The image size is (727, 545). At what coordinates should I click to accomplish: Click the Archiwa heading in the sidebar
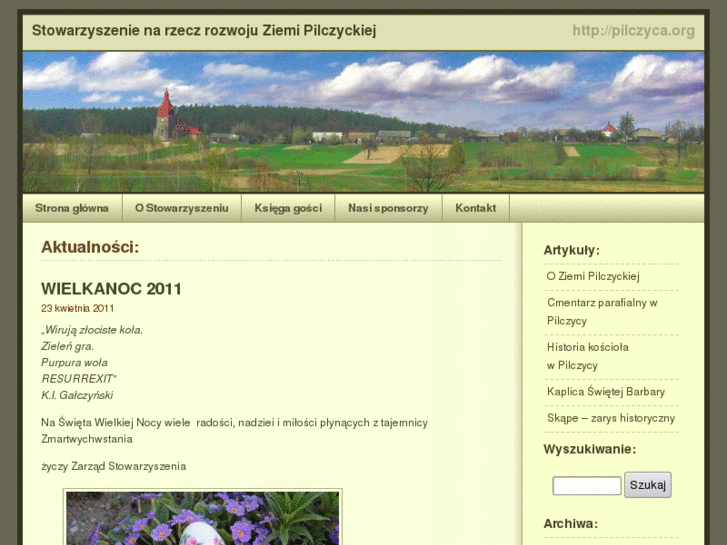pos(571,523)
